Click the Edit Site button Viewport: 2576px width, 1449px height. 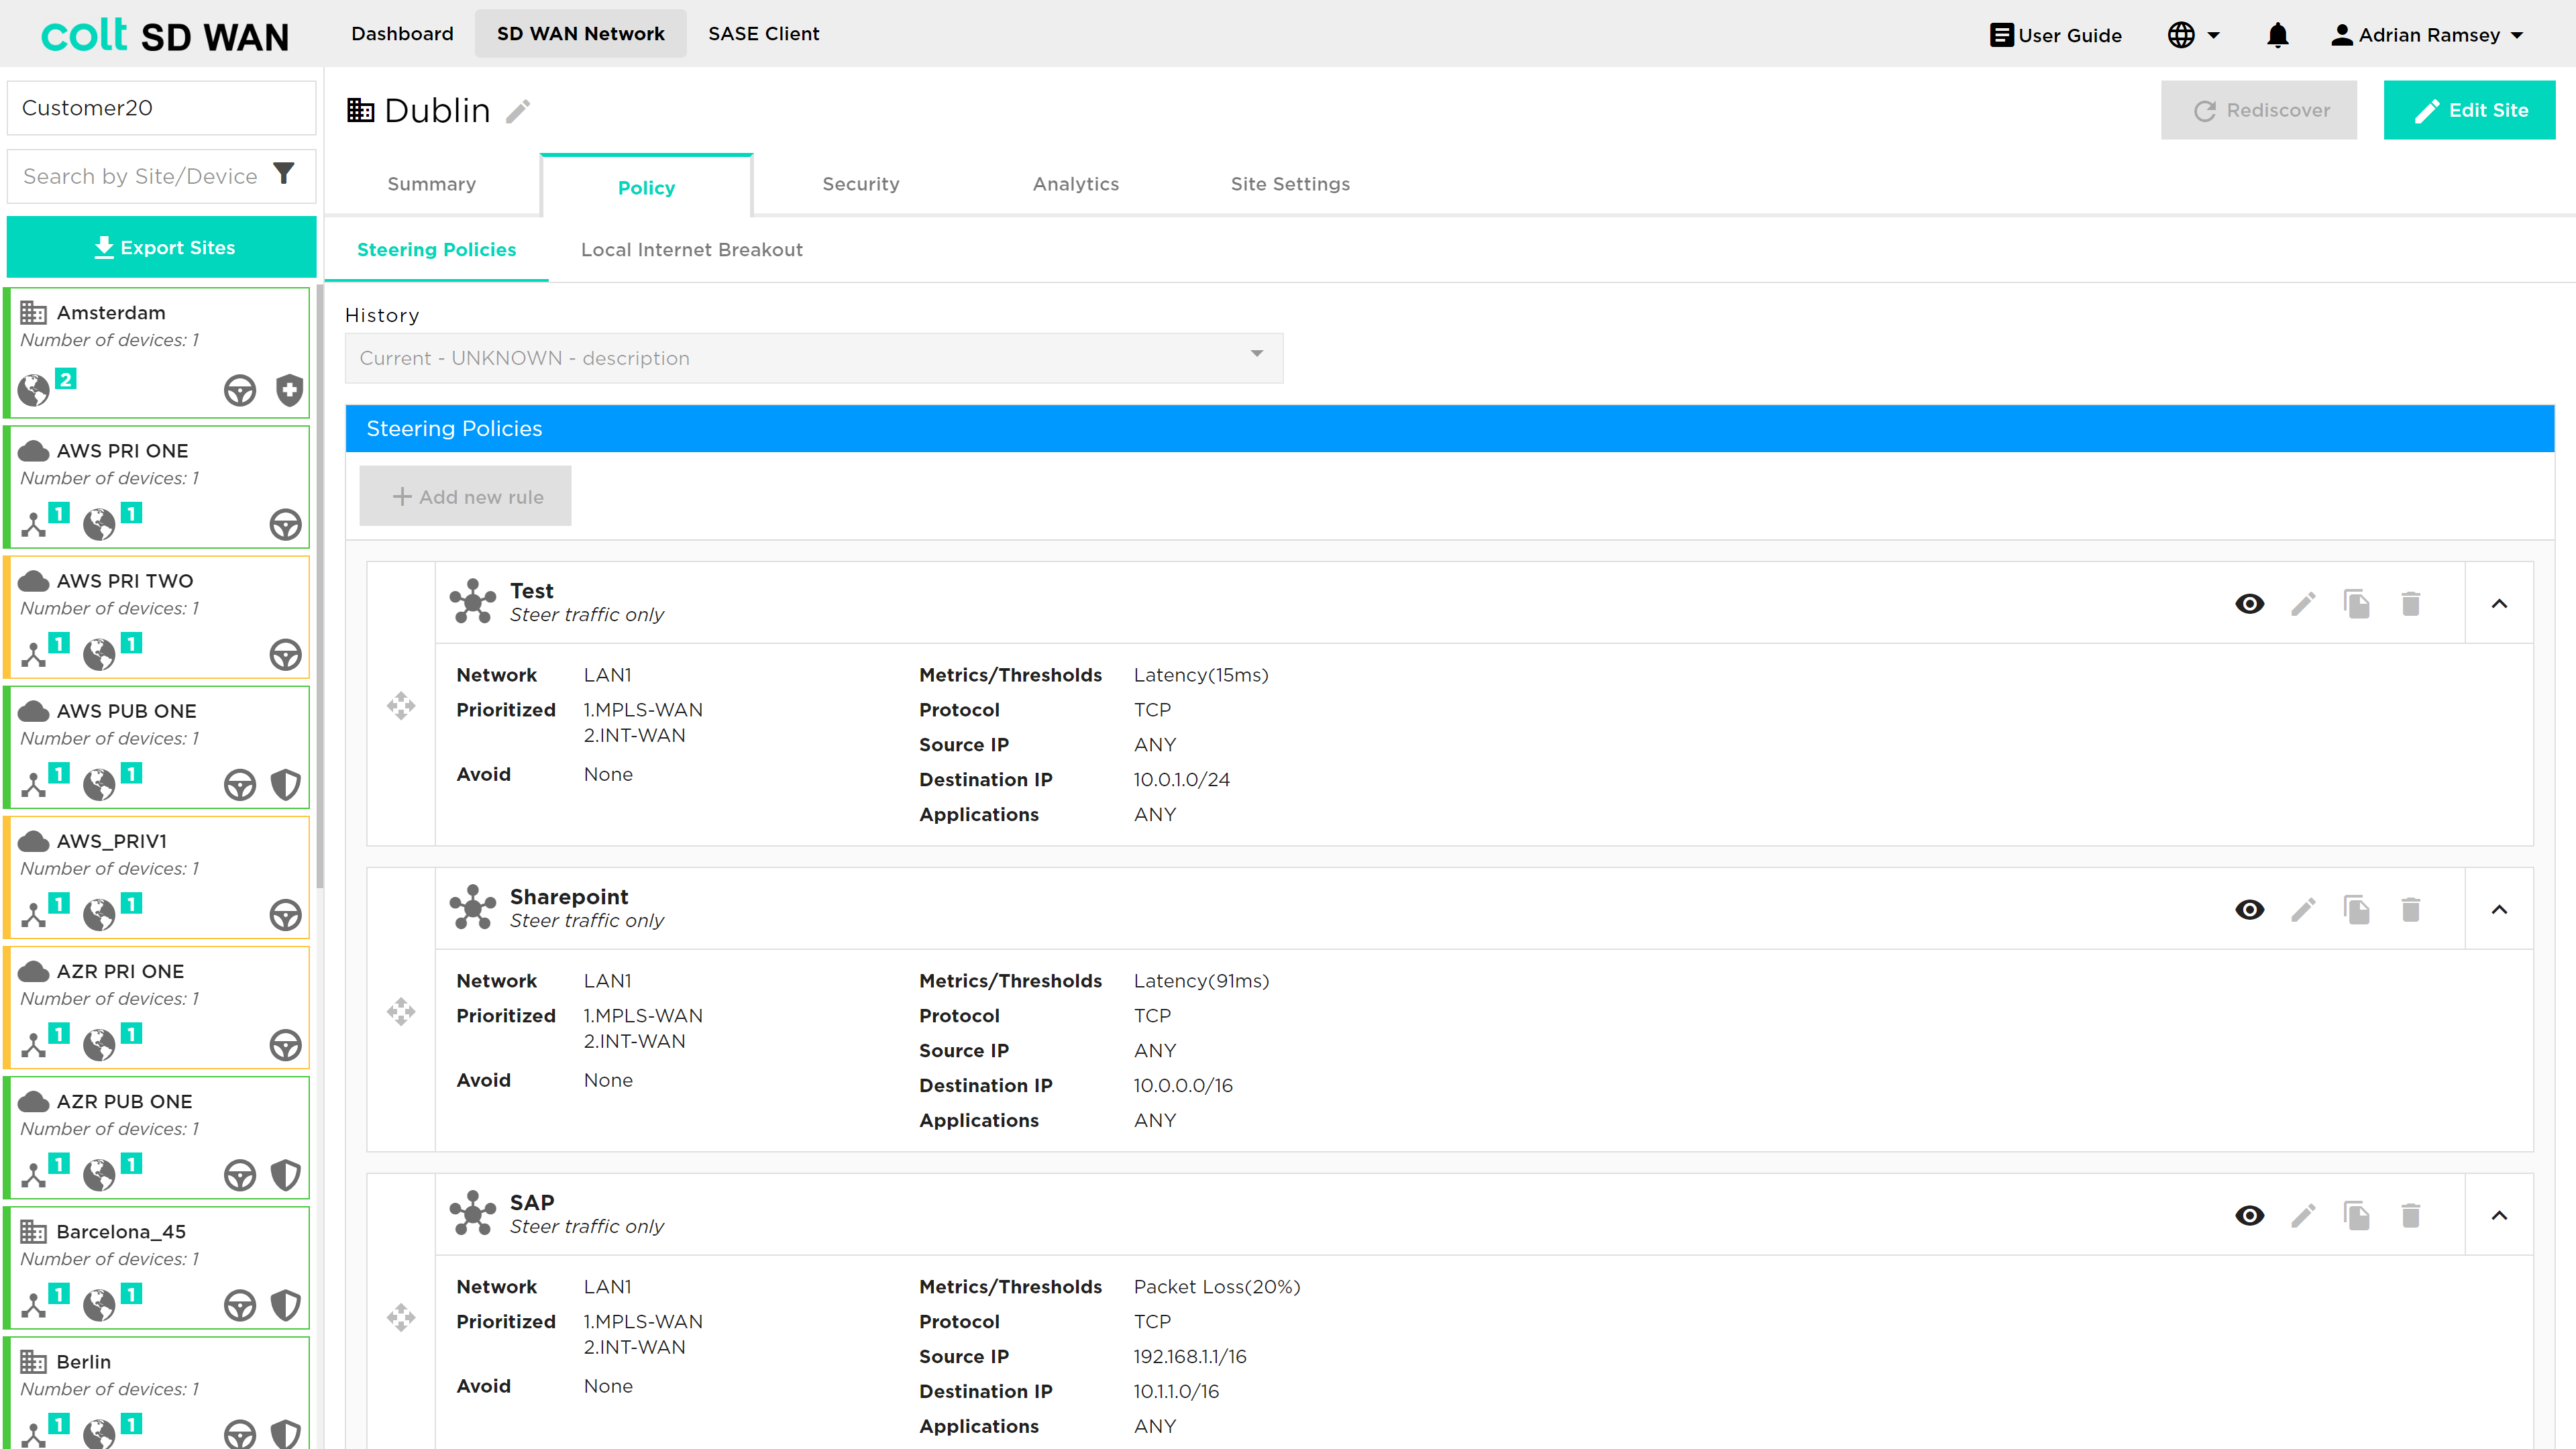pyautogui.click(x=2469, y=110)
